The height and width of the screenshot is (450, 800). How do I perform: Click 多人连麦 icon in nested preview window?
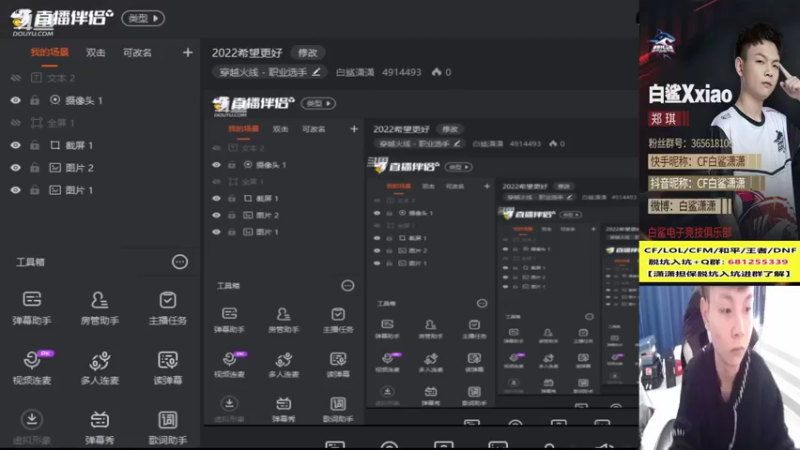[284, 359]
